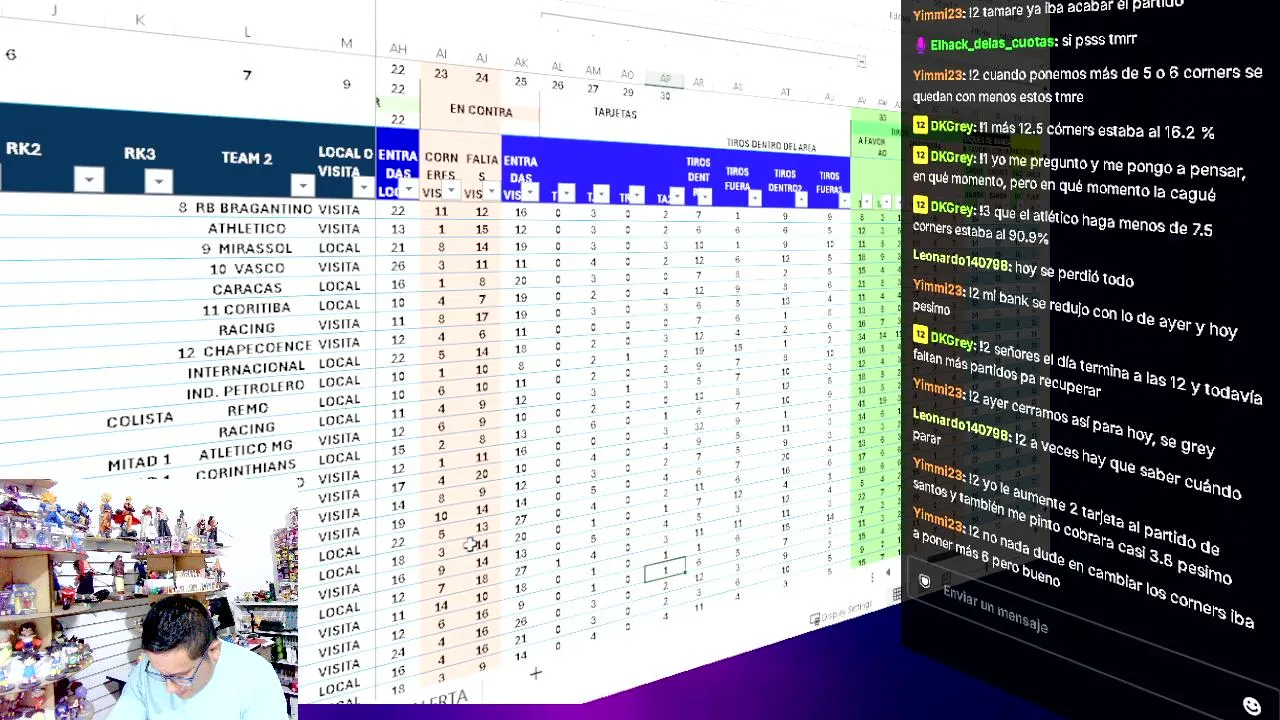Select the 'ATHLETICO' team cell
Viewport: 1280px width, 720px height.
pos(246,229)
